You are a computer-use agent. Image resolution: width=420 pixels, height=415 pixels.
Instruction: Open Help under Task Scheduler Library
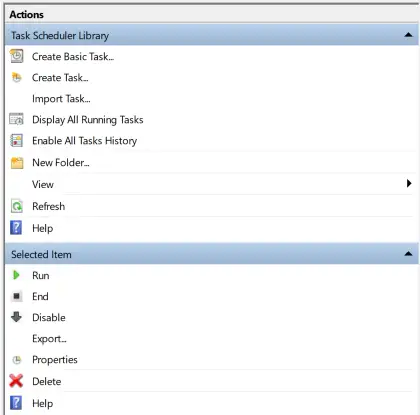43,228
